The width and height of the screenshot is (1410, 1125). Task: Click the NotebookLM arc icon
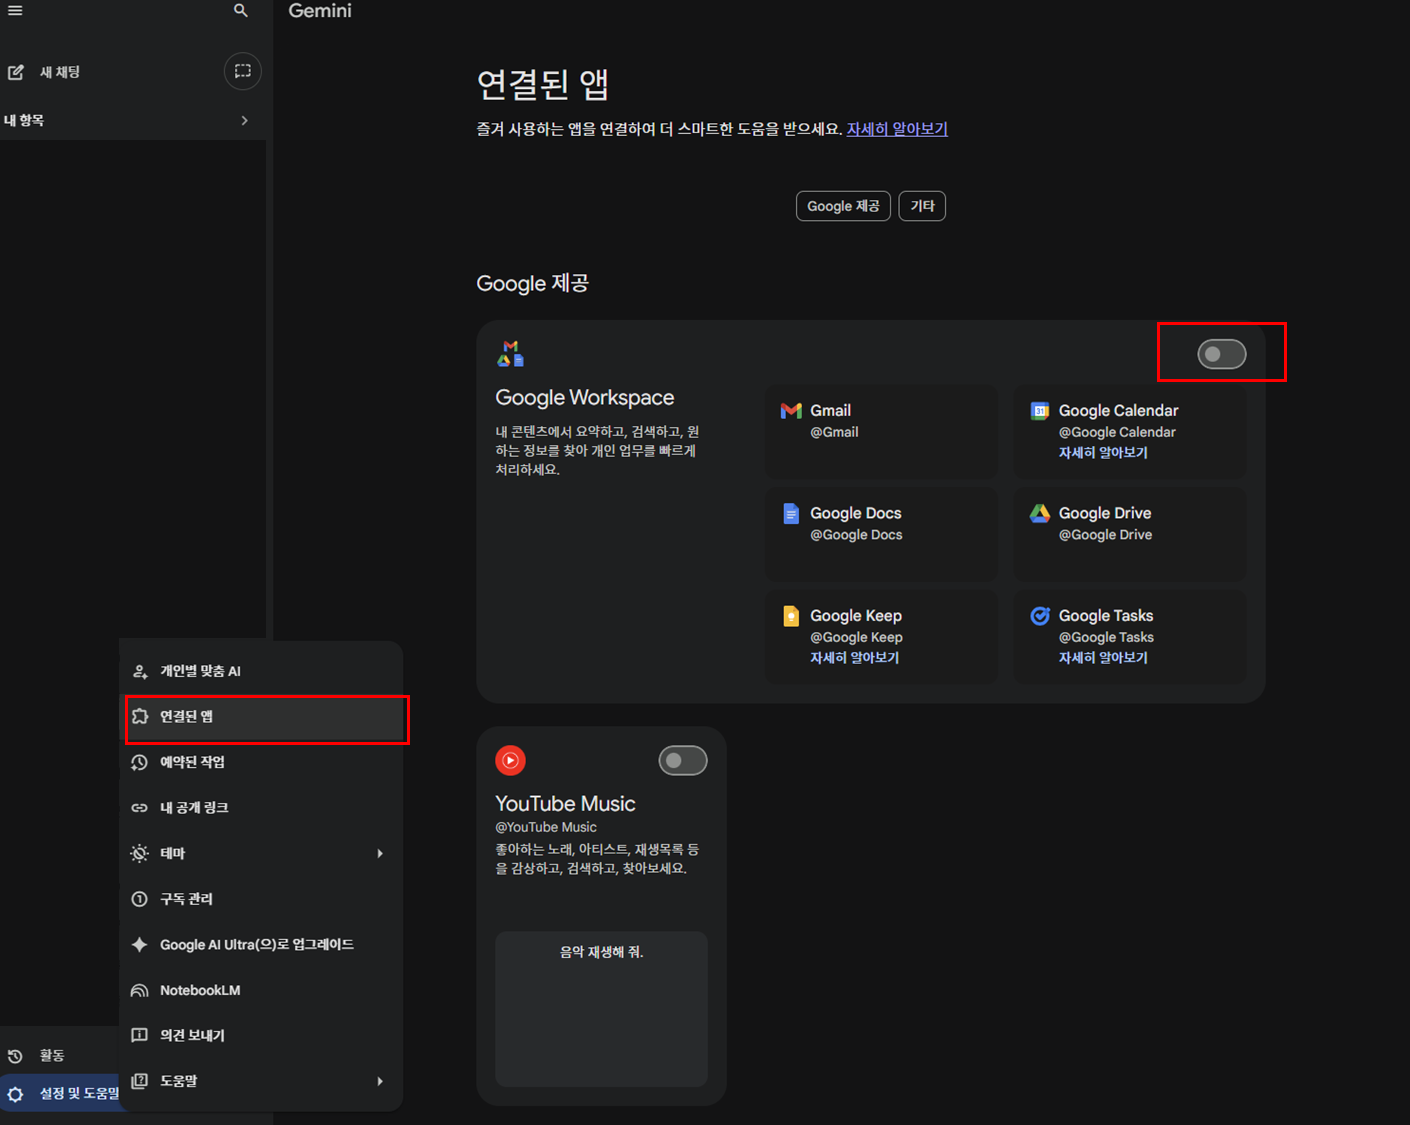click(140, 991)
